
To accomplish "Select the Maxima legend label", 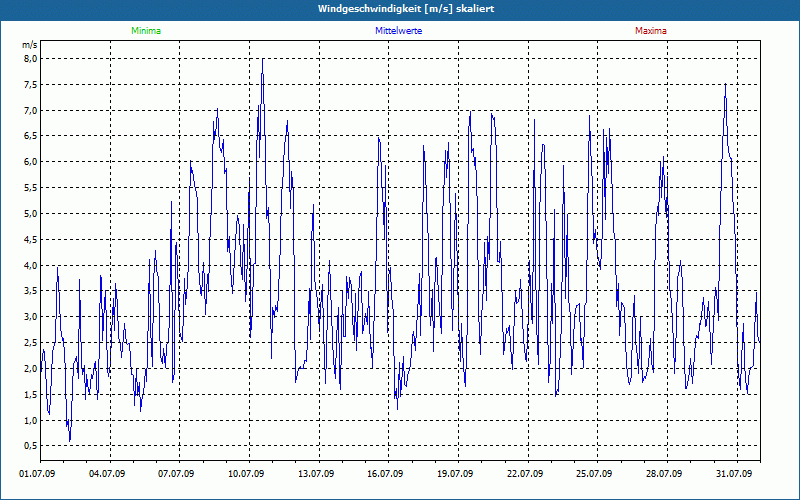I will pyautogui.click(x=650, y=31).
